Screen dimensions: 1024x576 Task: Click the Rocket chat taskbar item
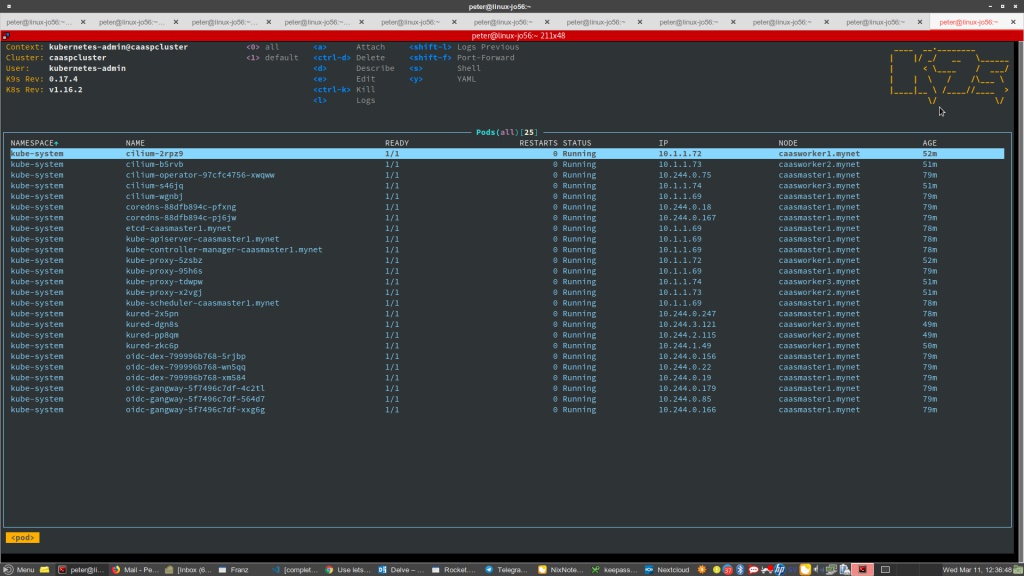tap(457, 569)
